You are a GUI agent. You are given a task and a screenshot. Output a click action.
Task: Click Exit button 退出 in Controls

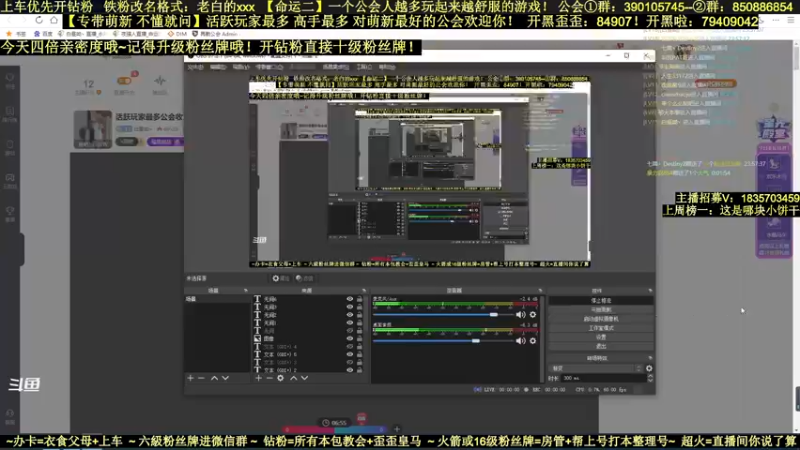click(601, 346)
